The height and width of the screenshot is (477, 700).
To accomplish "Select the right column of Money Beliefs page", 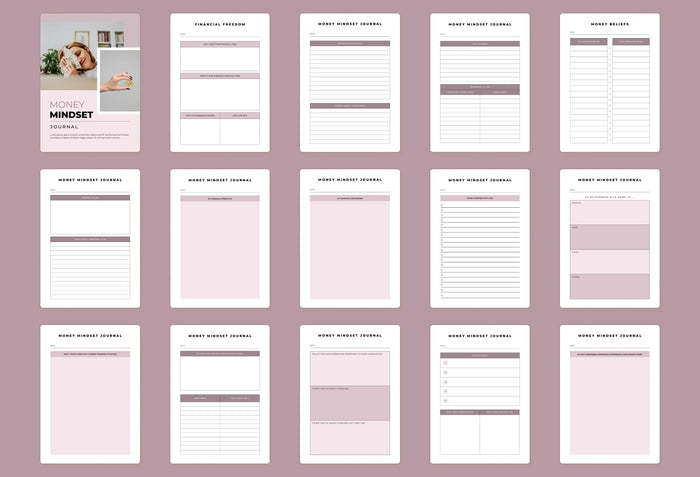I will (x=631, y=91).
